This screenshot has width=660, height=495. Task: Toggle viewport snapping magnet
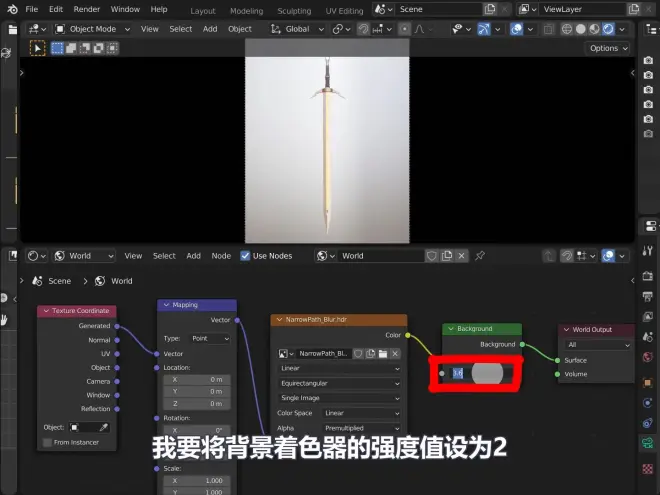tap(363, 29)
